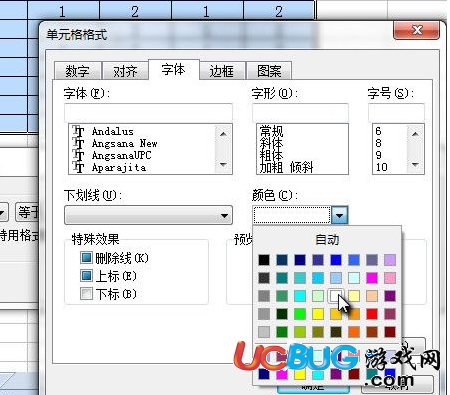
Task: Open the 下划线 underline dropdown
Action: coord(148,215)
